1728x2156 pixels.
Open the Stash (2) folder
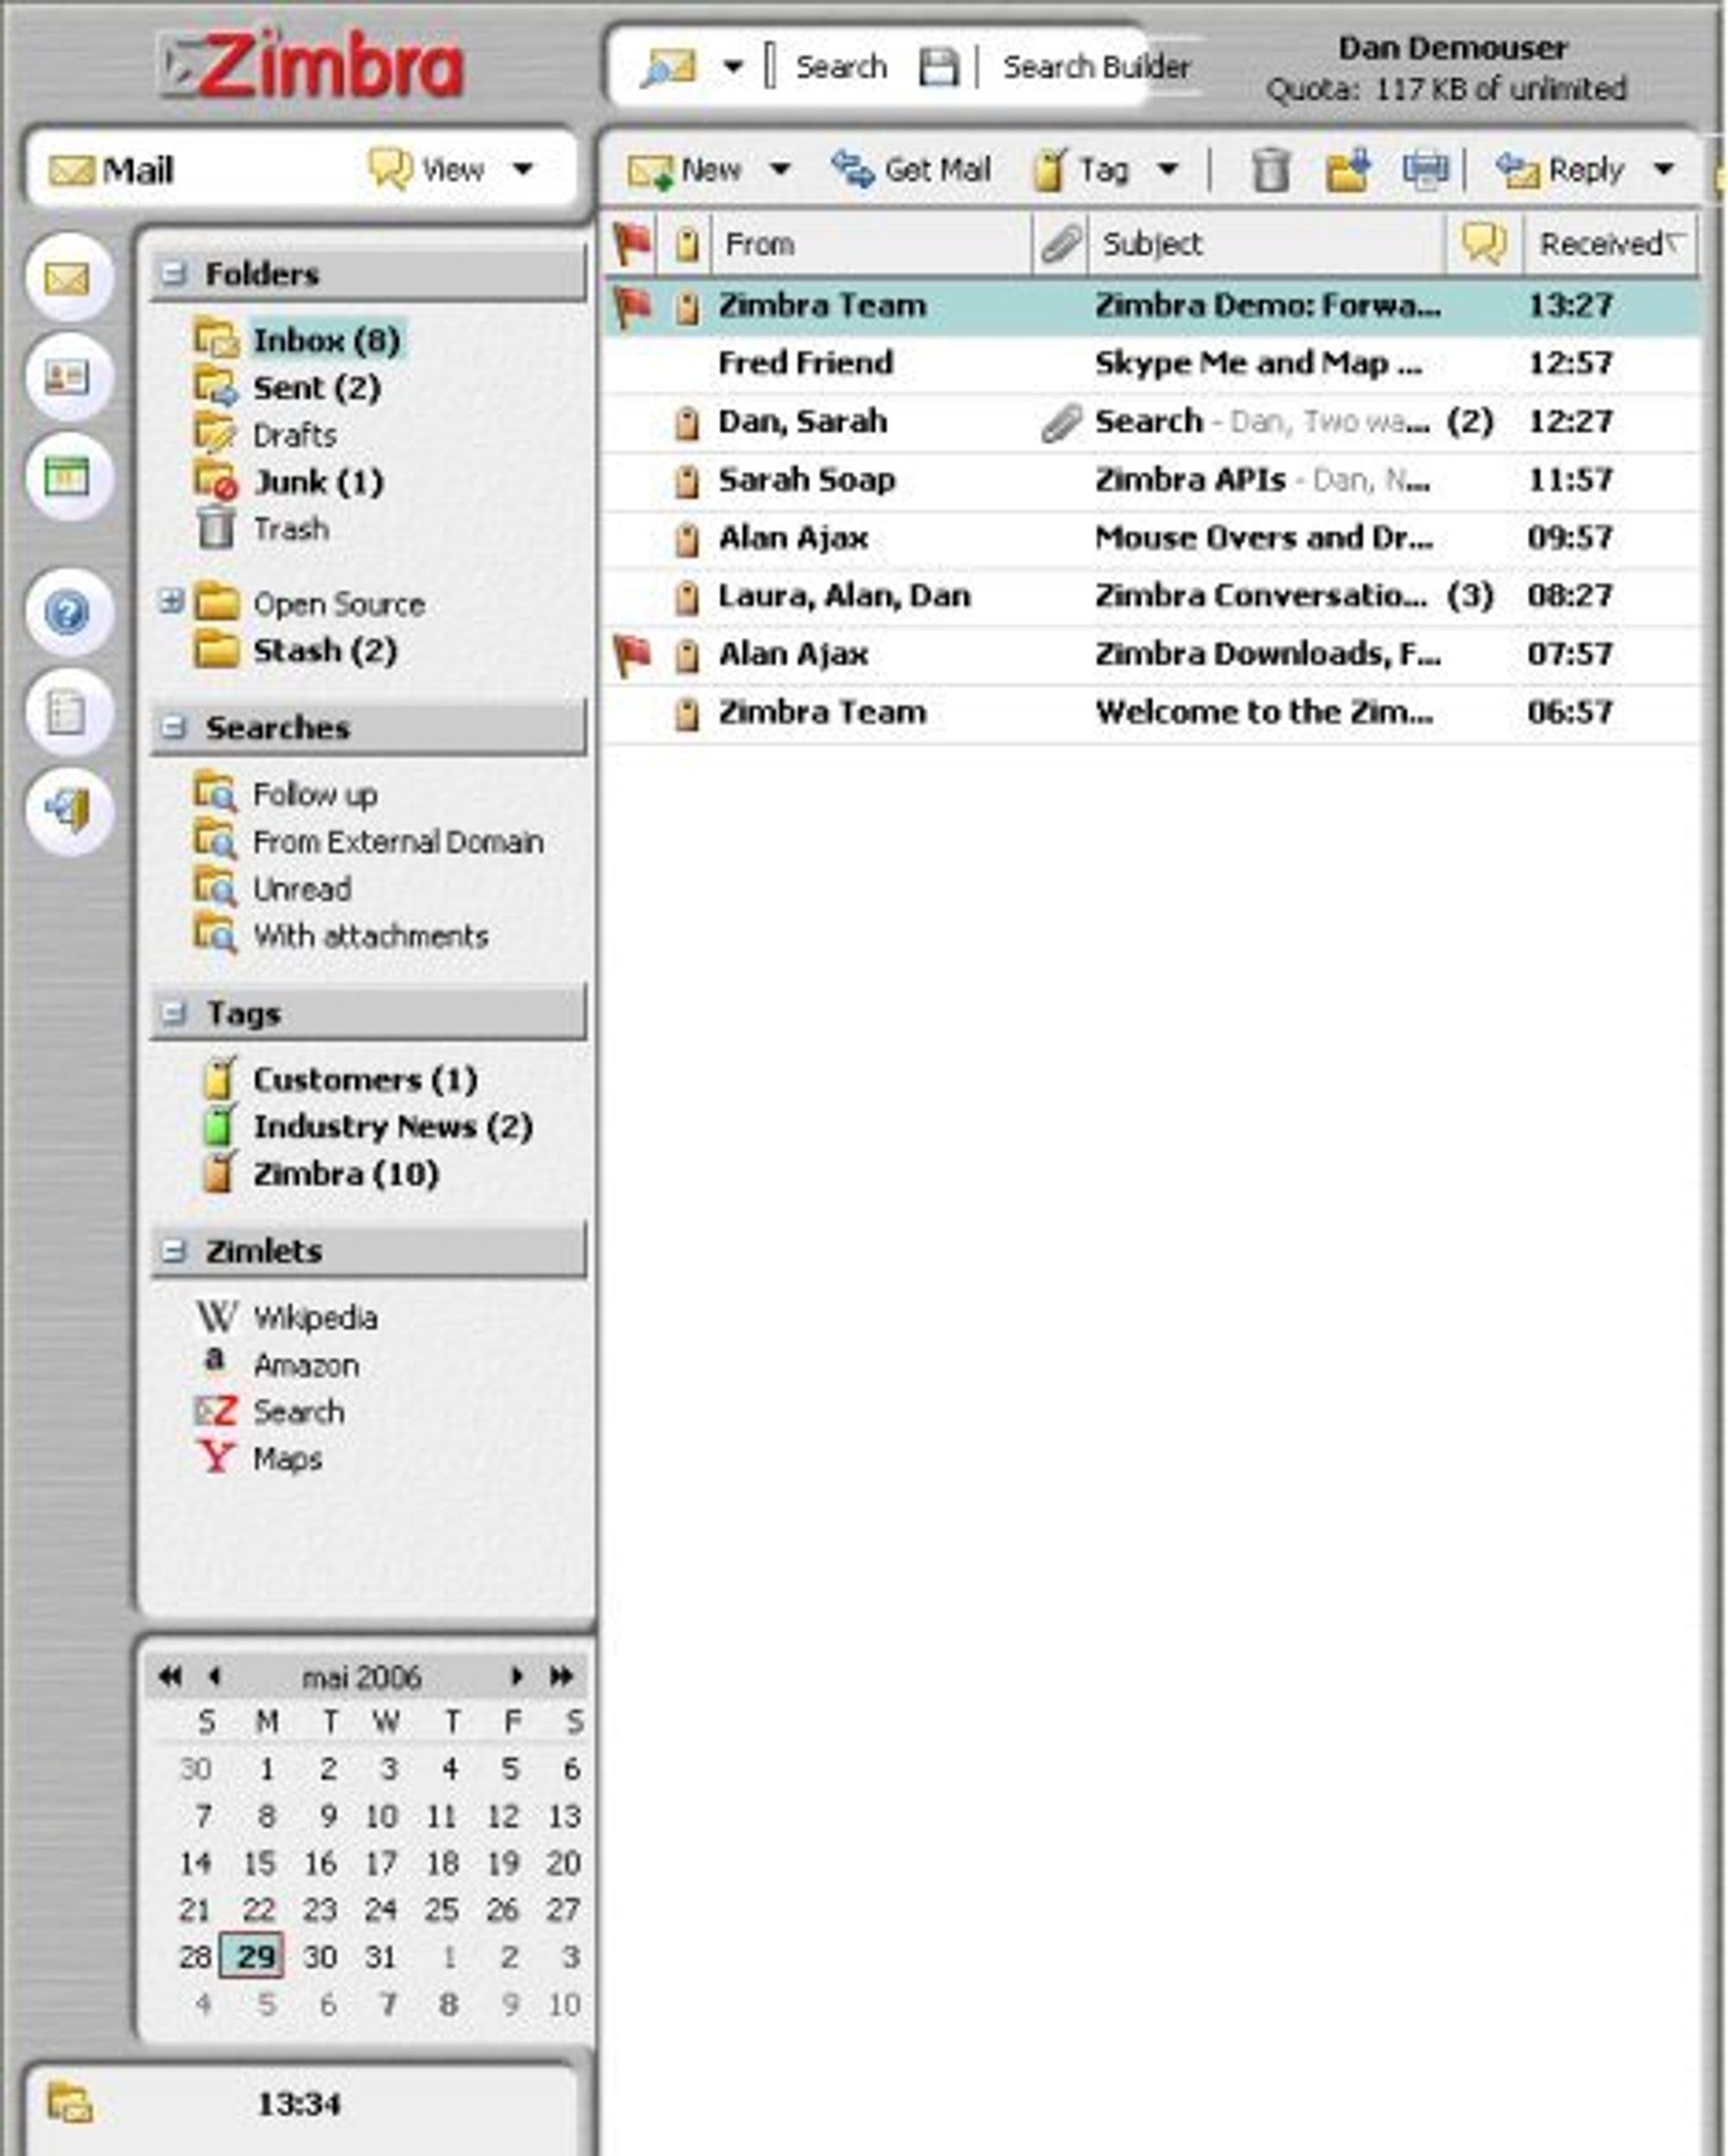296,651
